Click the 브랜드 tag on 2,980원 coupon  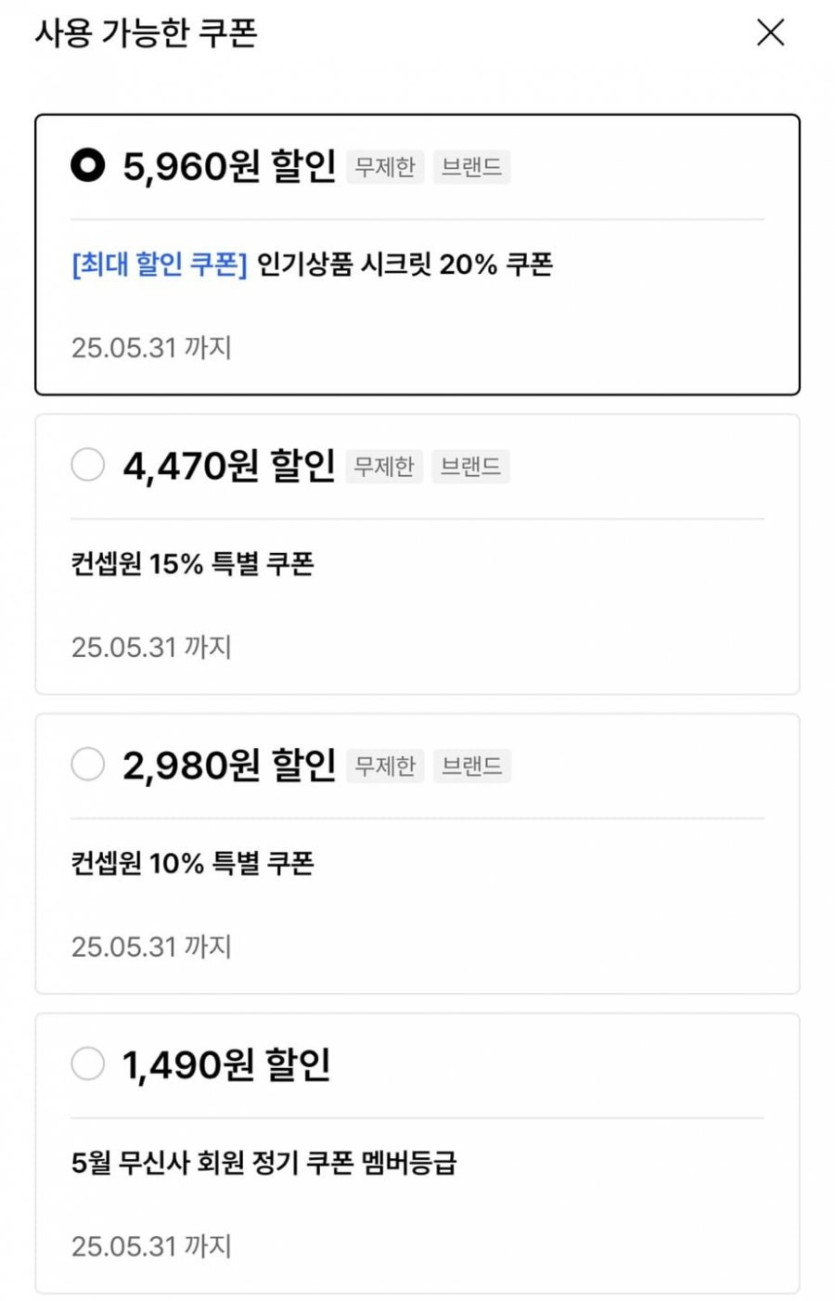pos(471,766)
